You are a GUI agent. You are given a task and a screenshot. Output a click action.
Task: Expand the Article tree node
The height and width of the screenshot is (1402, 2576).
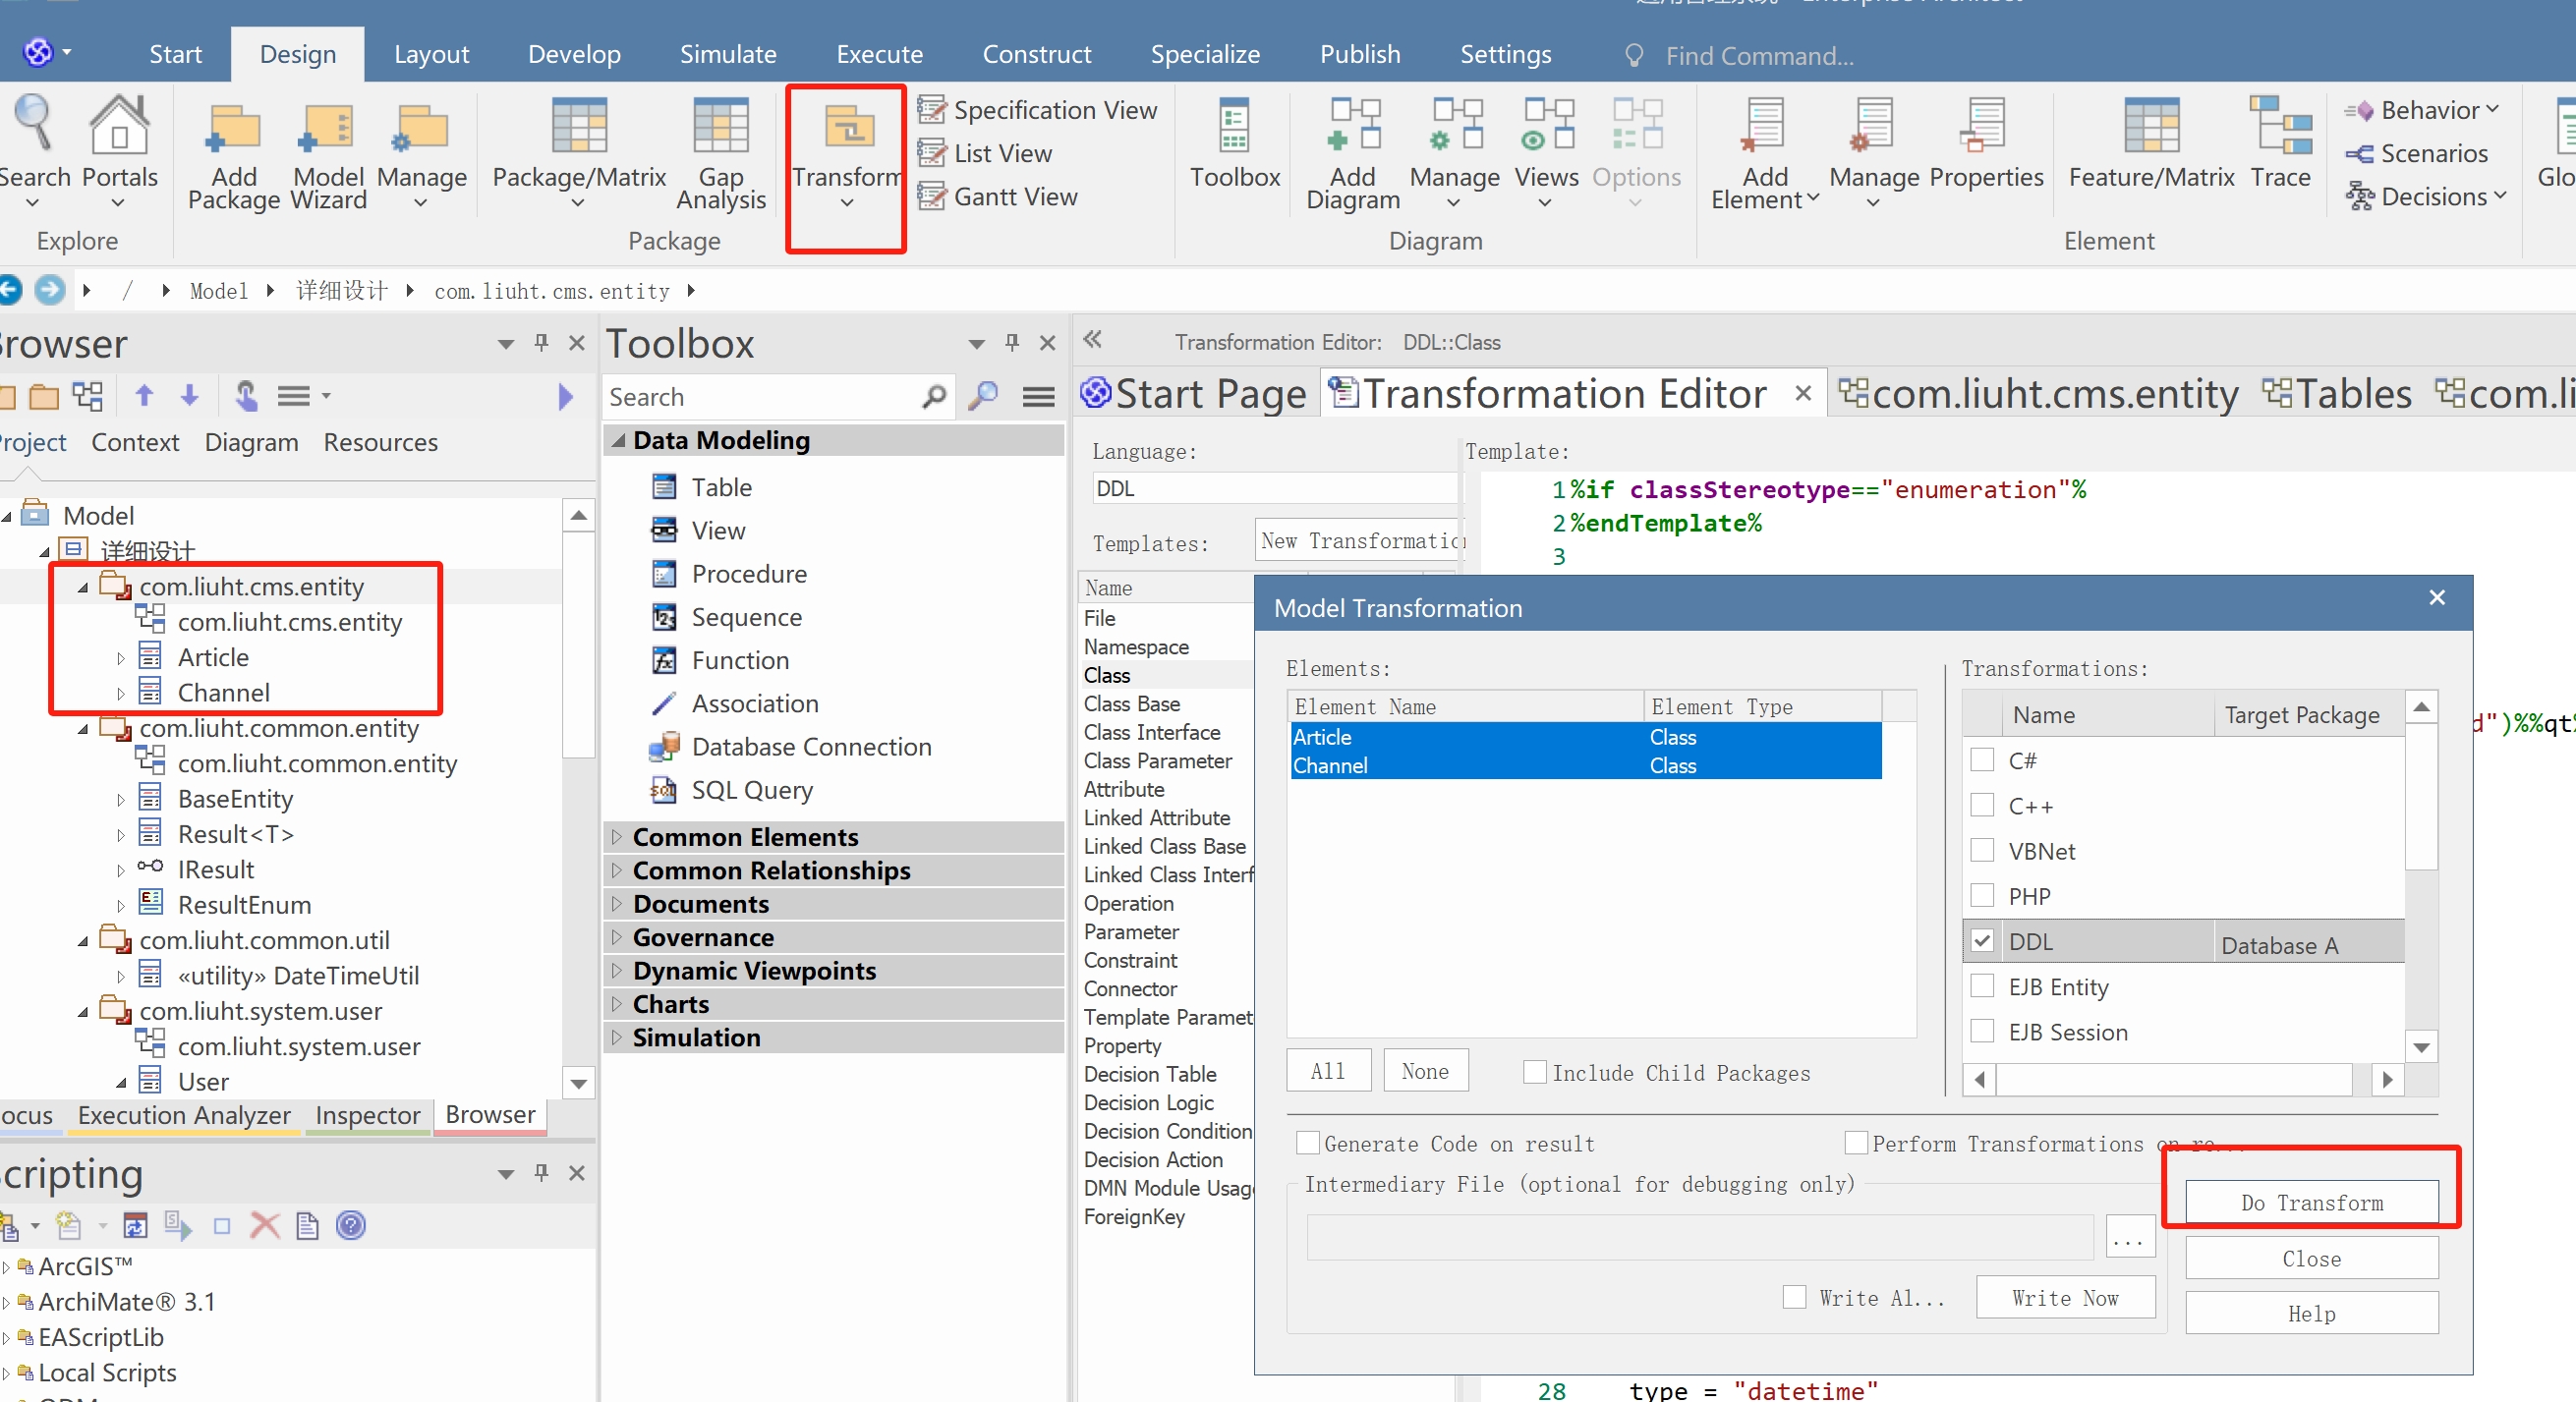(120, 658)
